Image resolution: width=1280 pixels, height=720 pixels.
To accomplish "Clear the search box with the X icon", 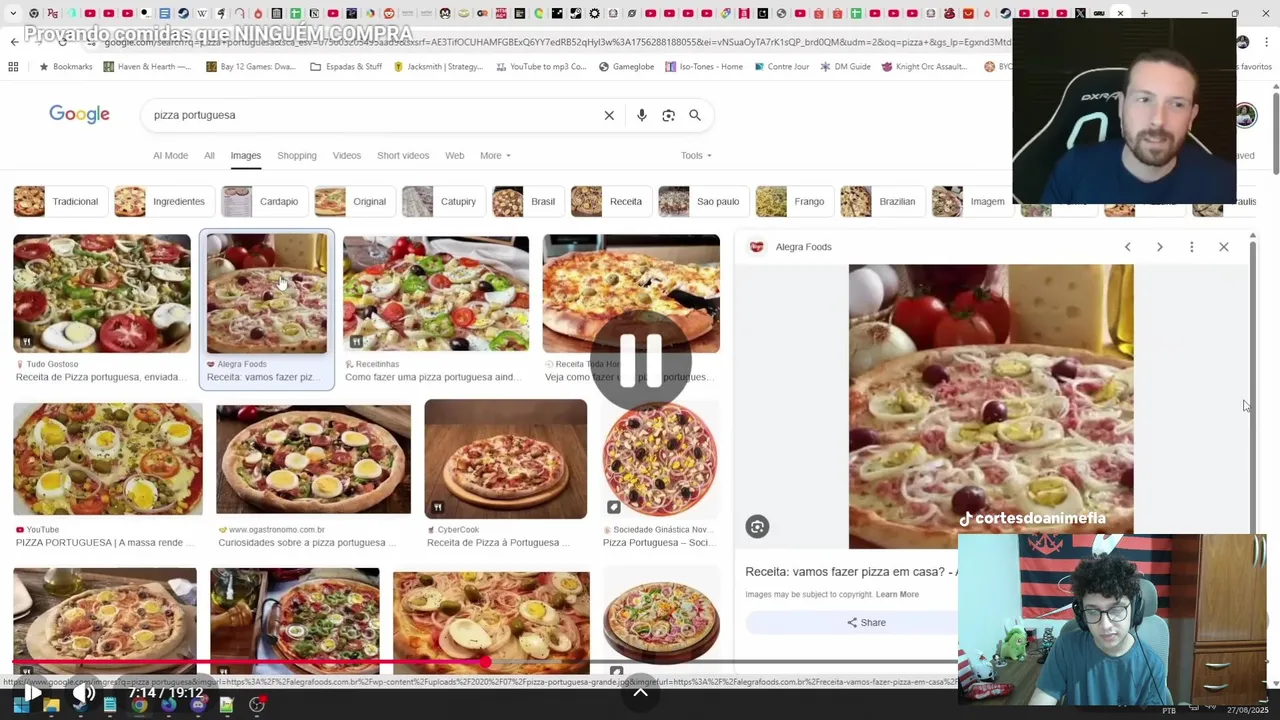I will pyautogui.click(x=609, y=115).
